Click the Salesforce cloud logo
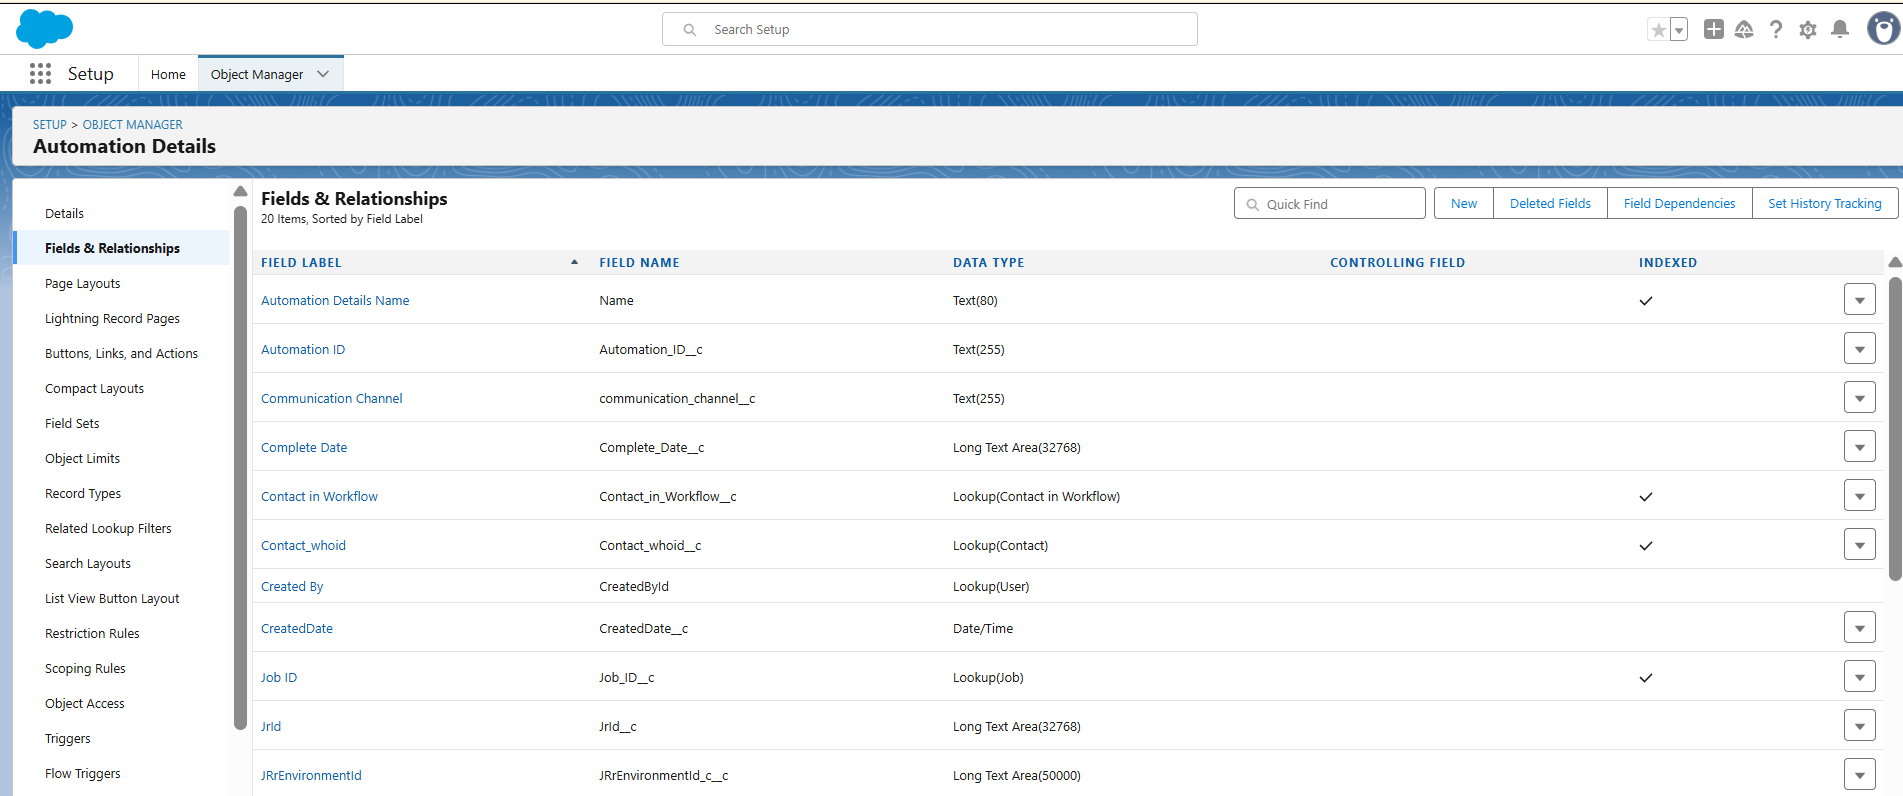 (x=44, y=29)
